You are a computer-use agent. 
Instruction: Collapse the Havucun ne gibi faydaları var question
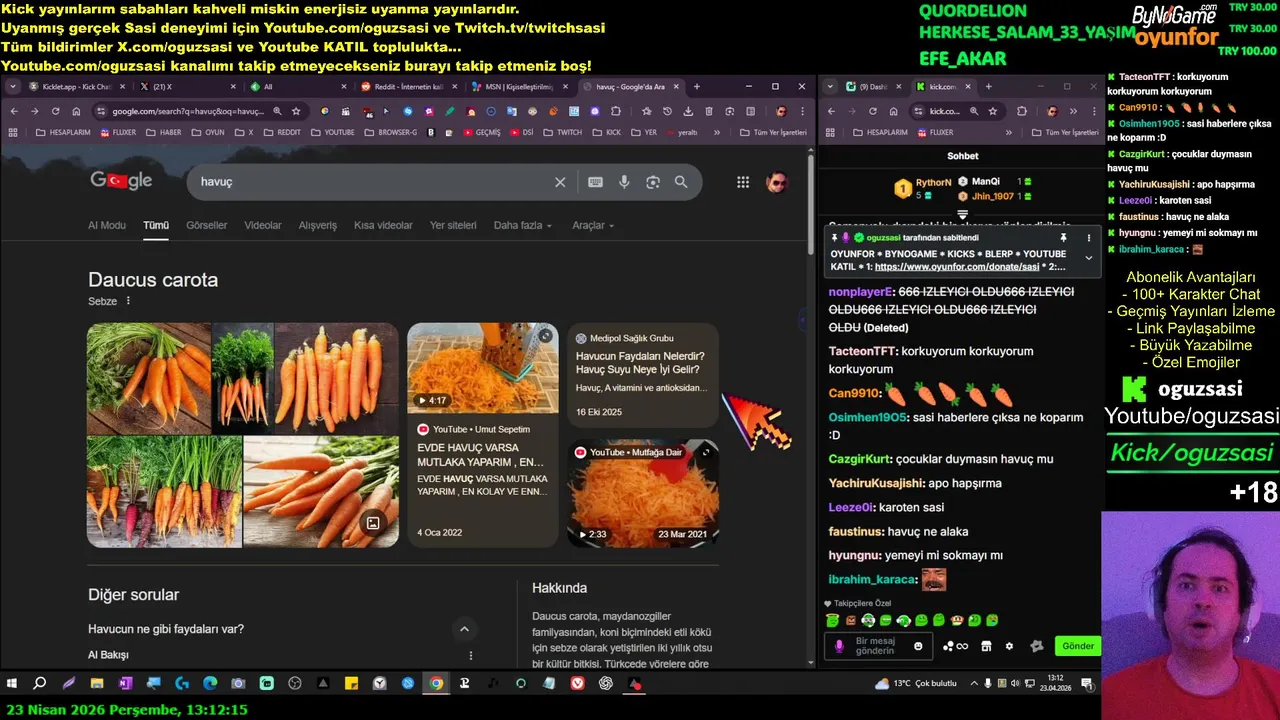[x=463, y=629]
